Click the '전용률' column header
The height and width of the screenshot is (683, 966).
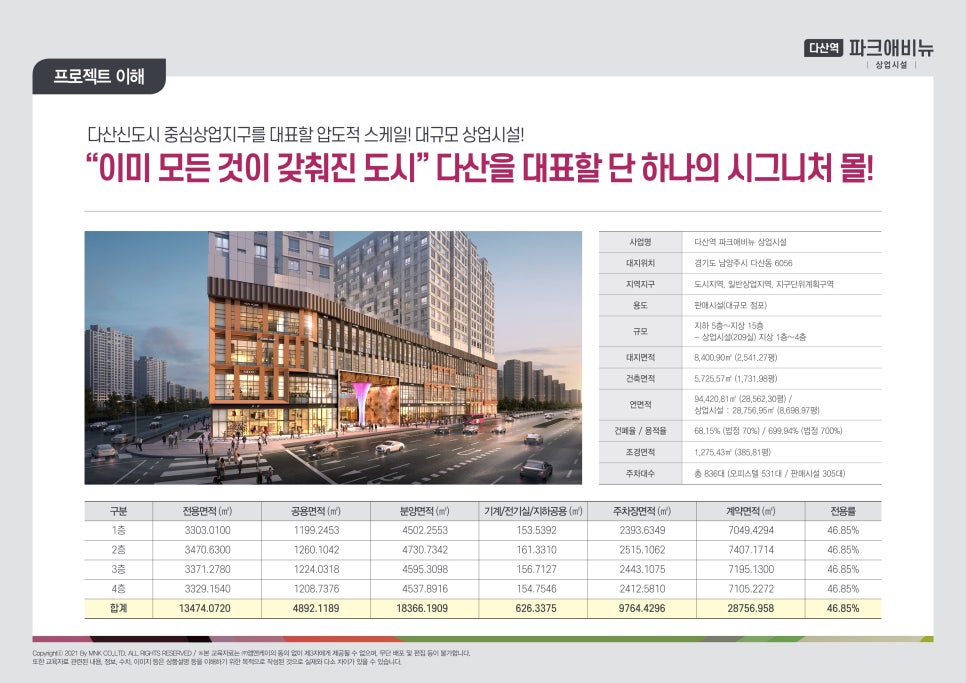click(843, 511)
